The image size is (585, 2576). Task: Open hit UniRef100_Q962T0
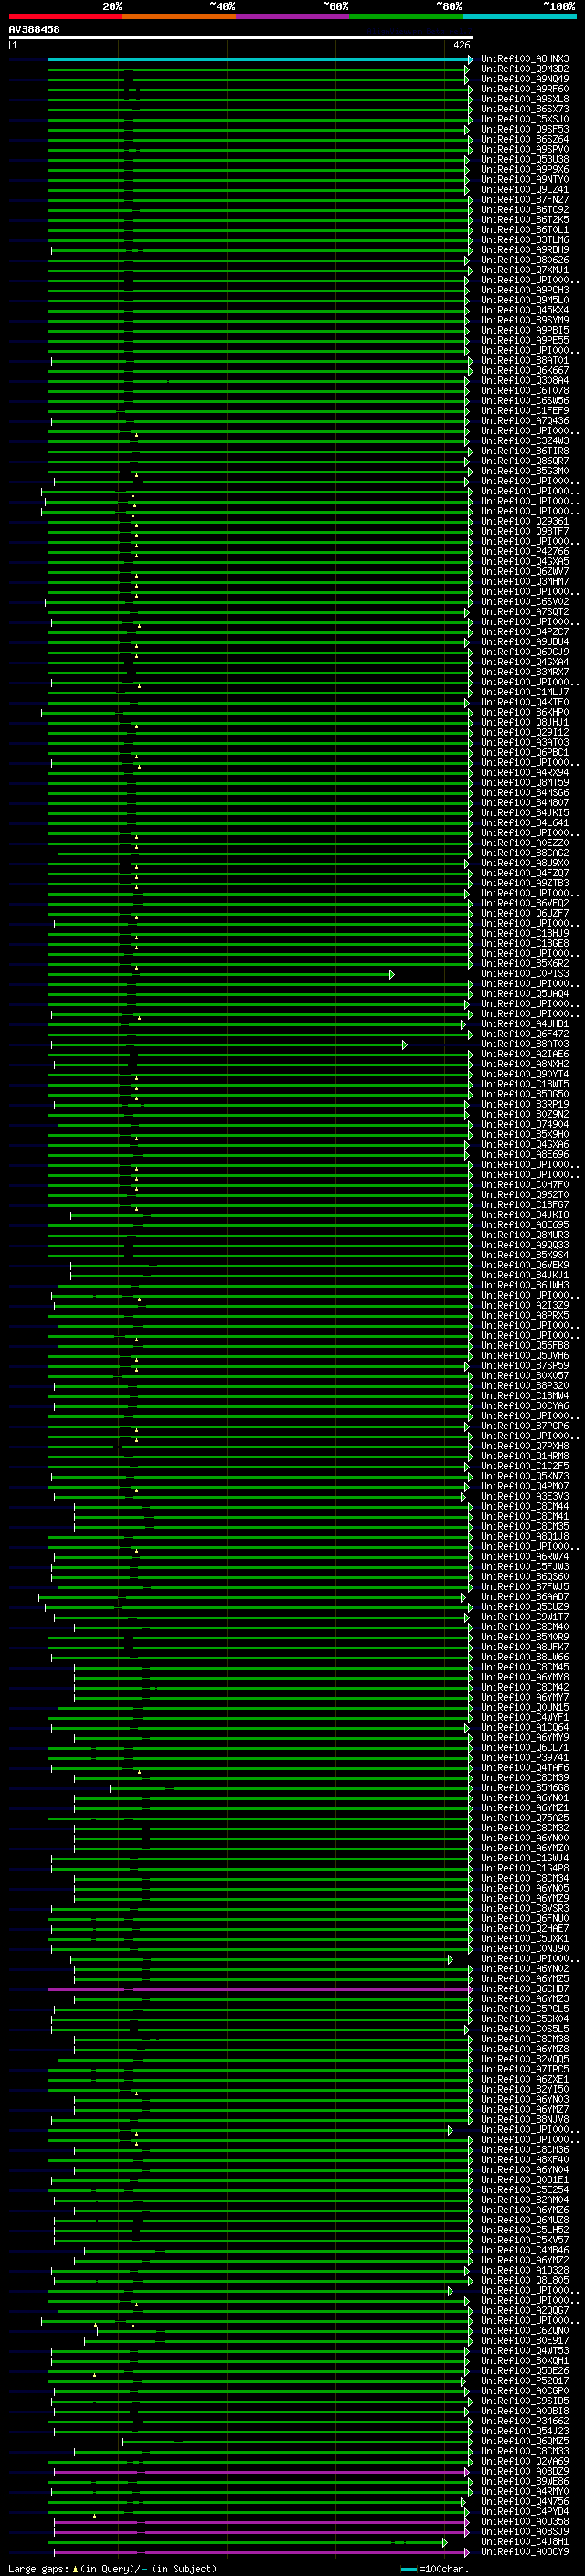pyautogui.click(x=525, y=1195)
